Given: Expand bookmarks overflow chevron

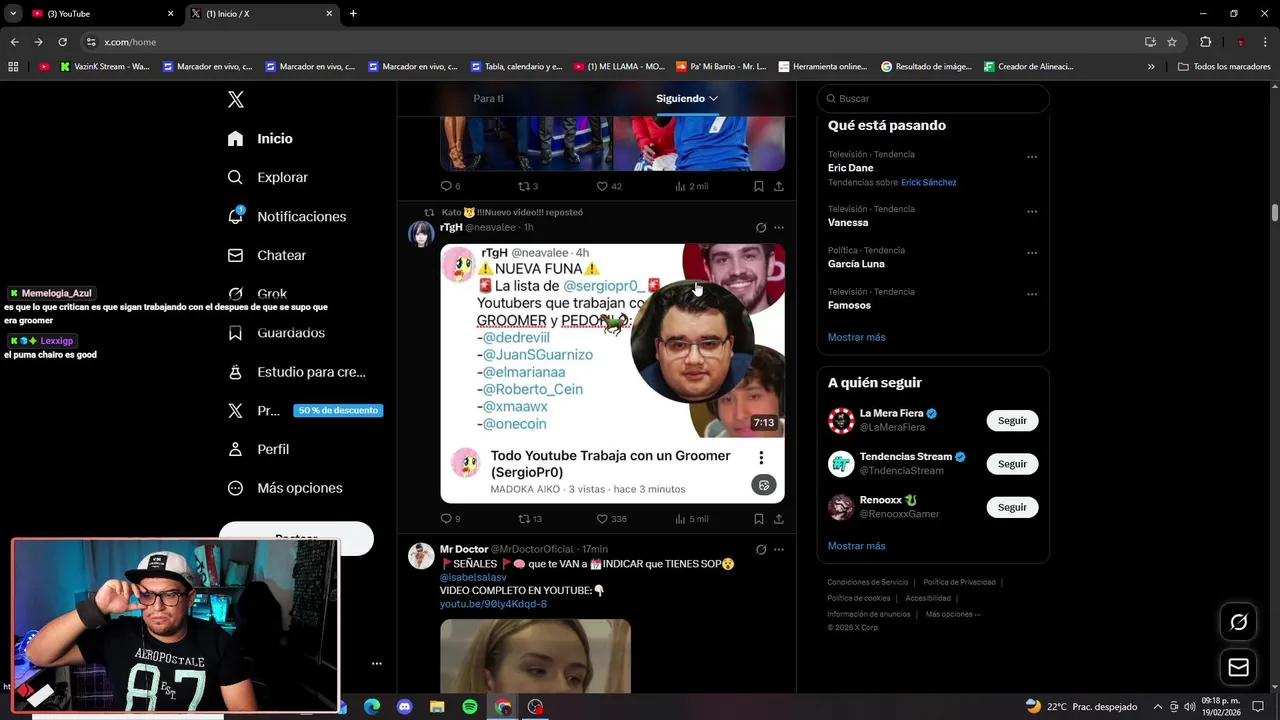Looking at the screenshot, I should tap(1151, 67).
